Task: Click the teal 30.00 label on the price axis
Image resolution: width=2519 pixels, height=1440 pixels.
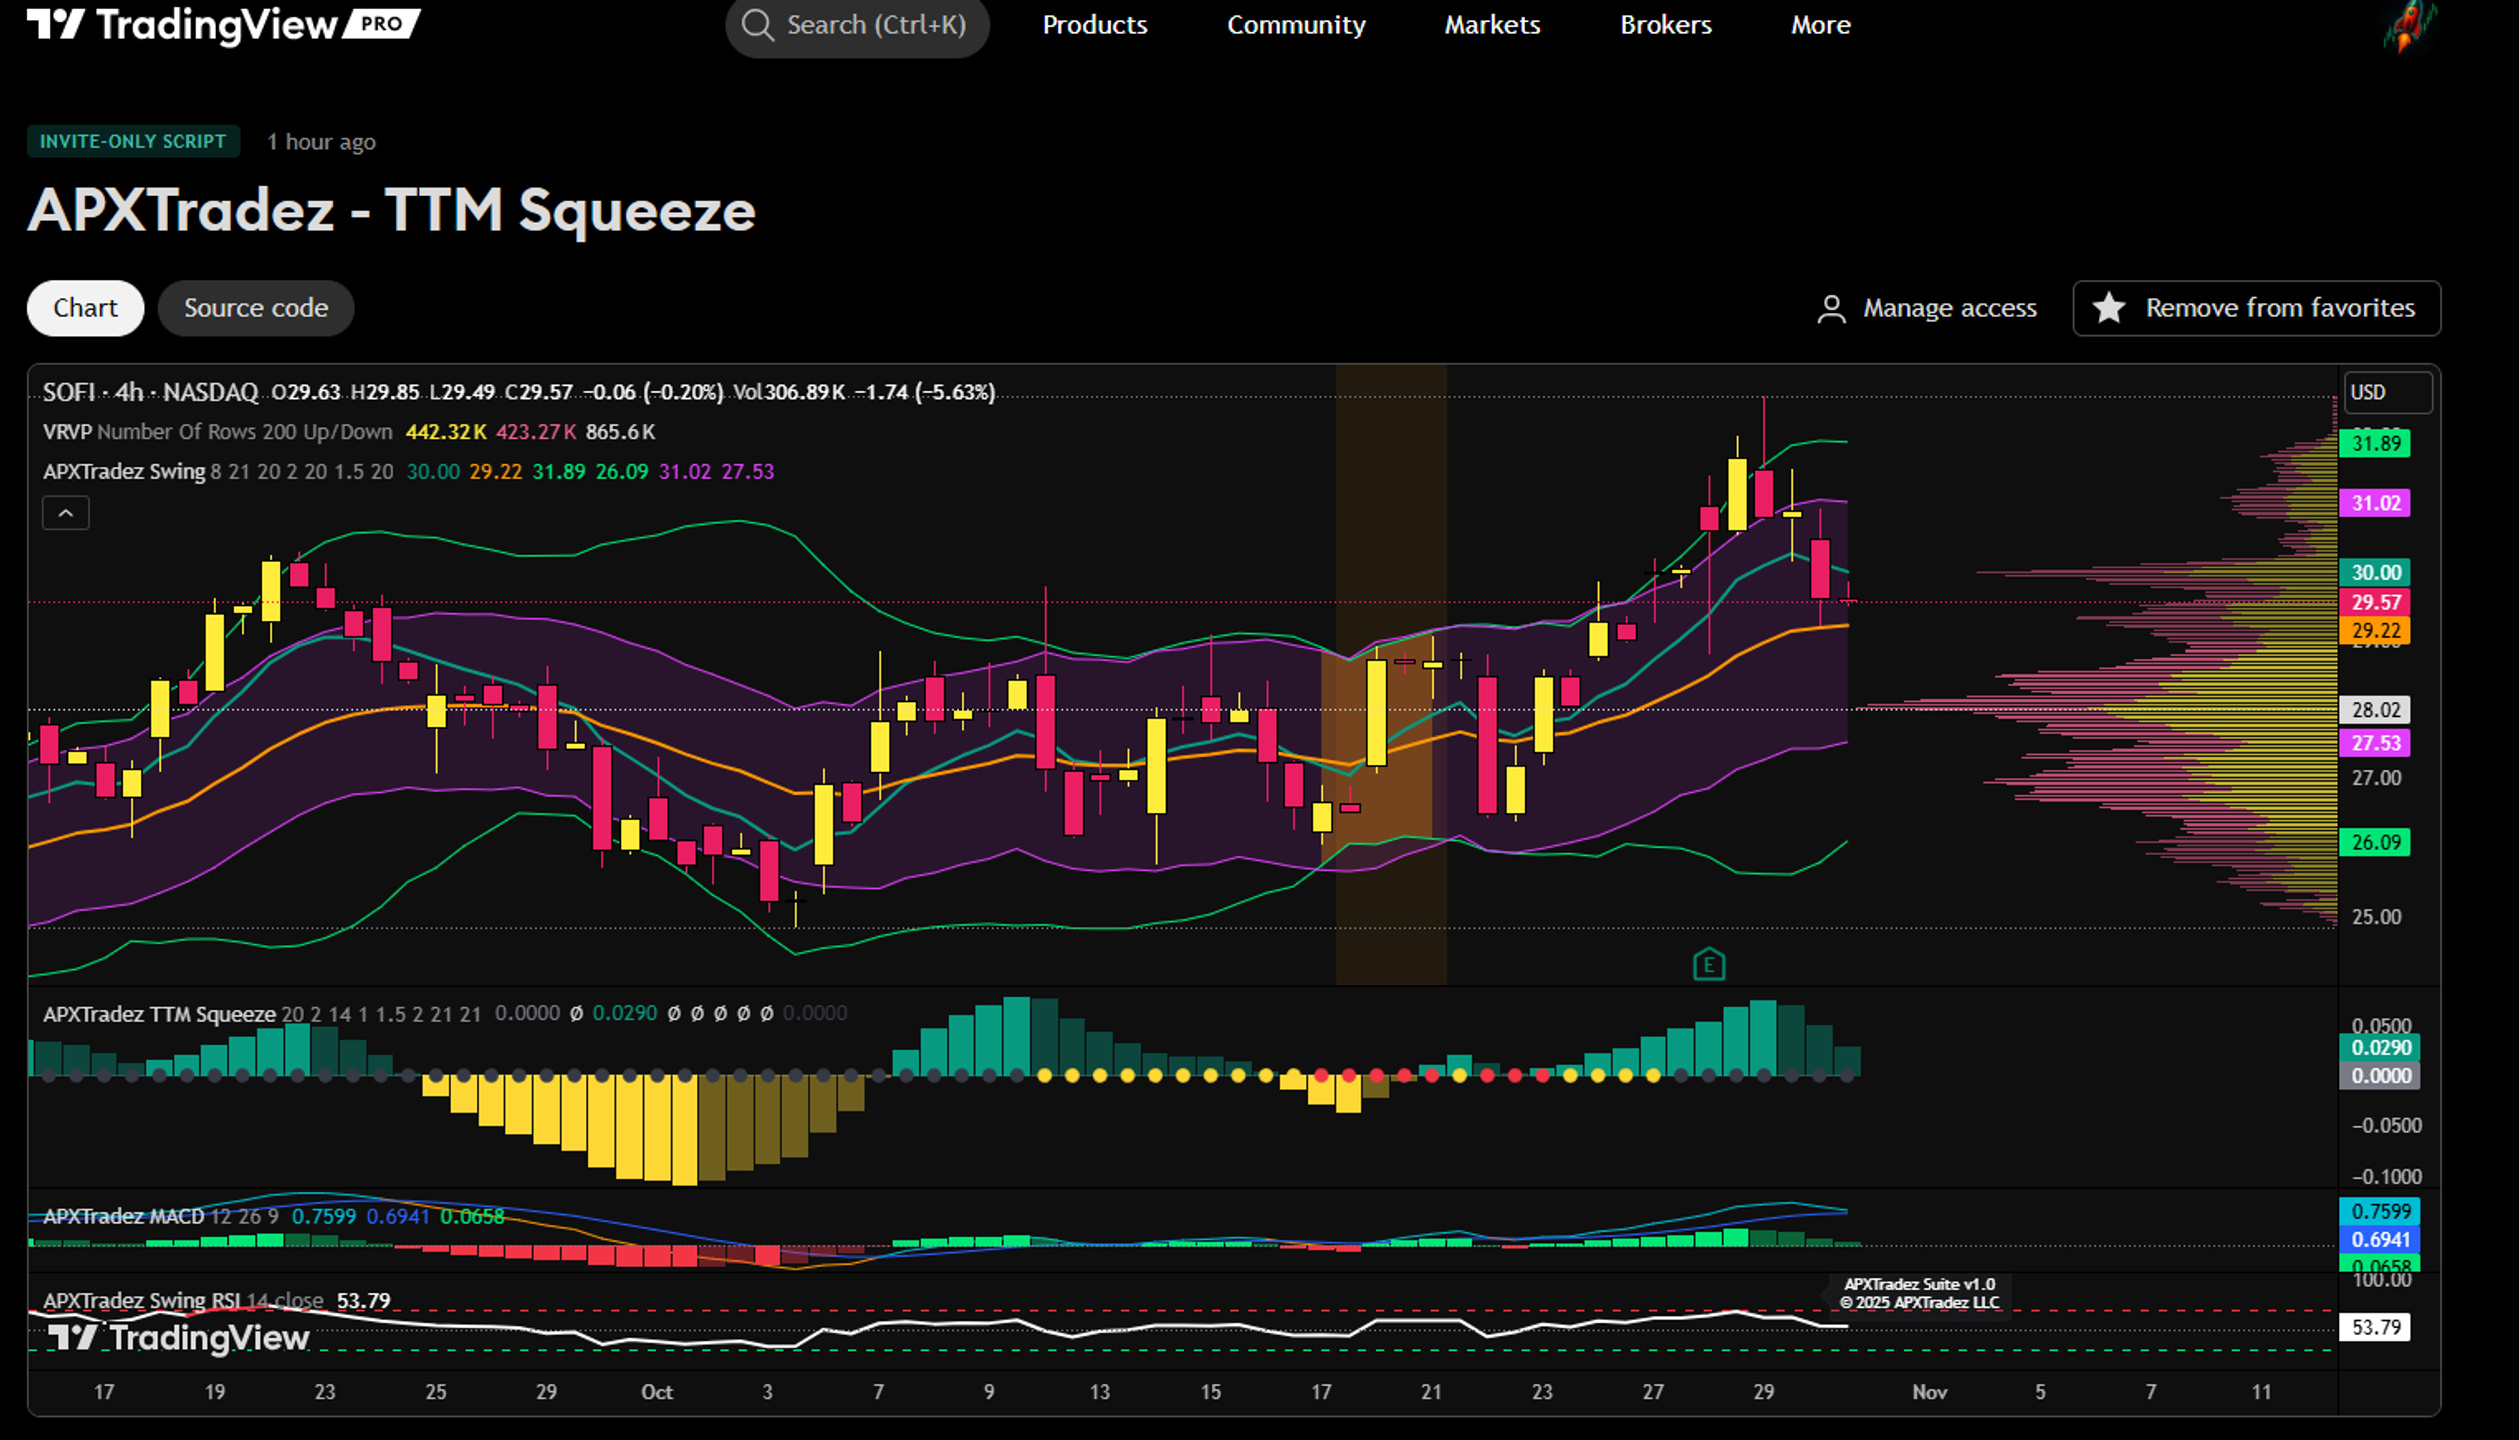Action: (x=2375, y=572)
